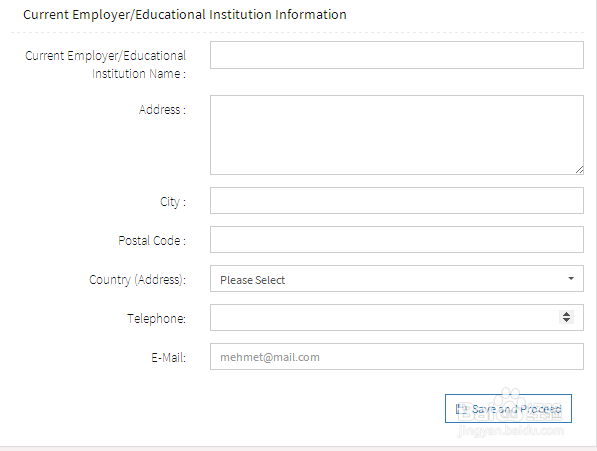Open the Country (Address) dropdown
Image resolution: width=597 pixels, height=451 pixels.
(x=397, y=279)
